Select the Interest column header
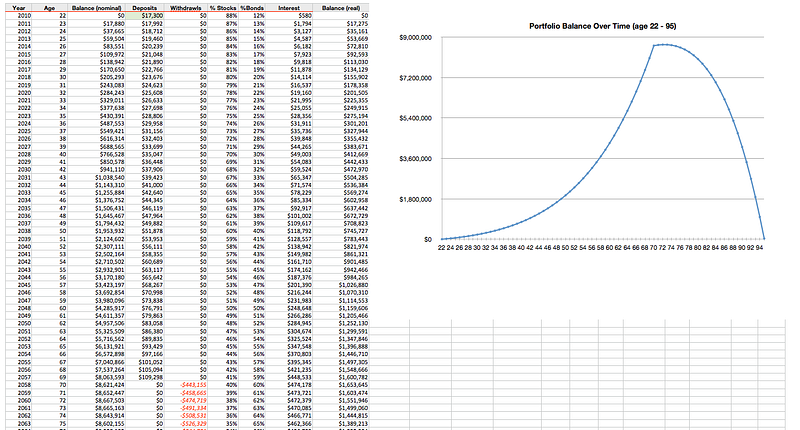Viewport: 800px width, 430px height. [x=289, y=8]
